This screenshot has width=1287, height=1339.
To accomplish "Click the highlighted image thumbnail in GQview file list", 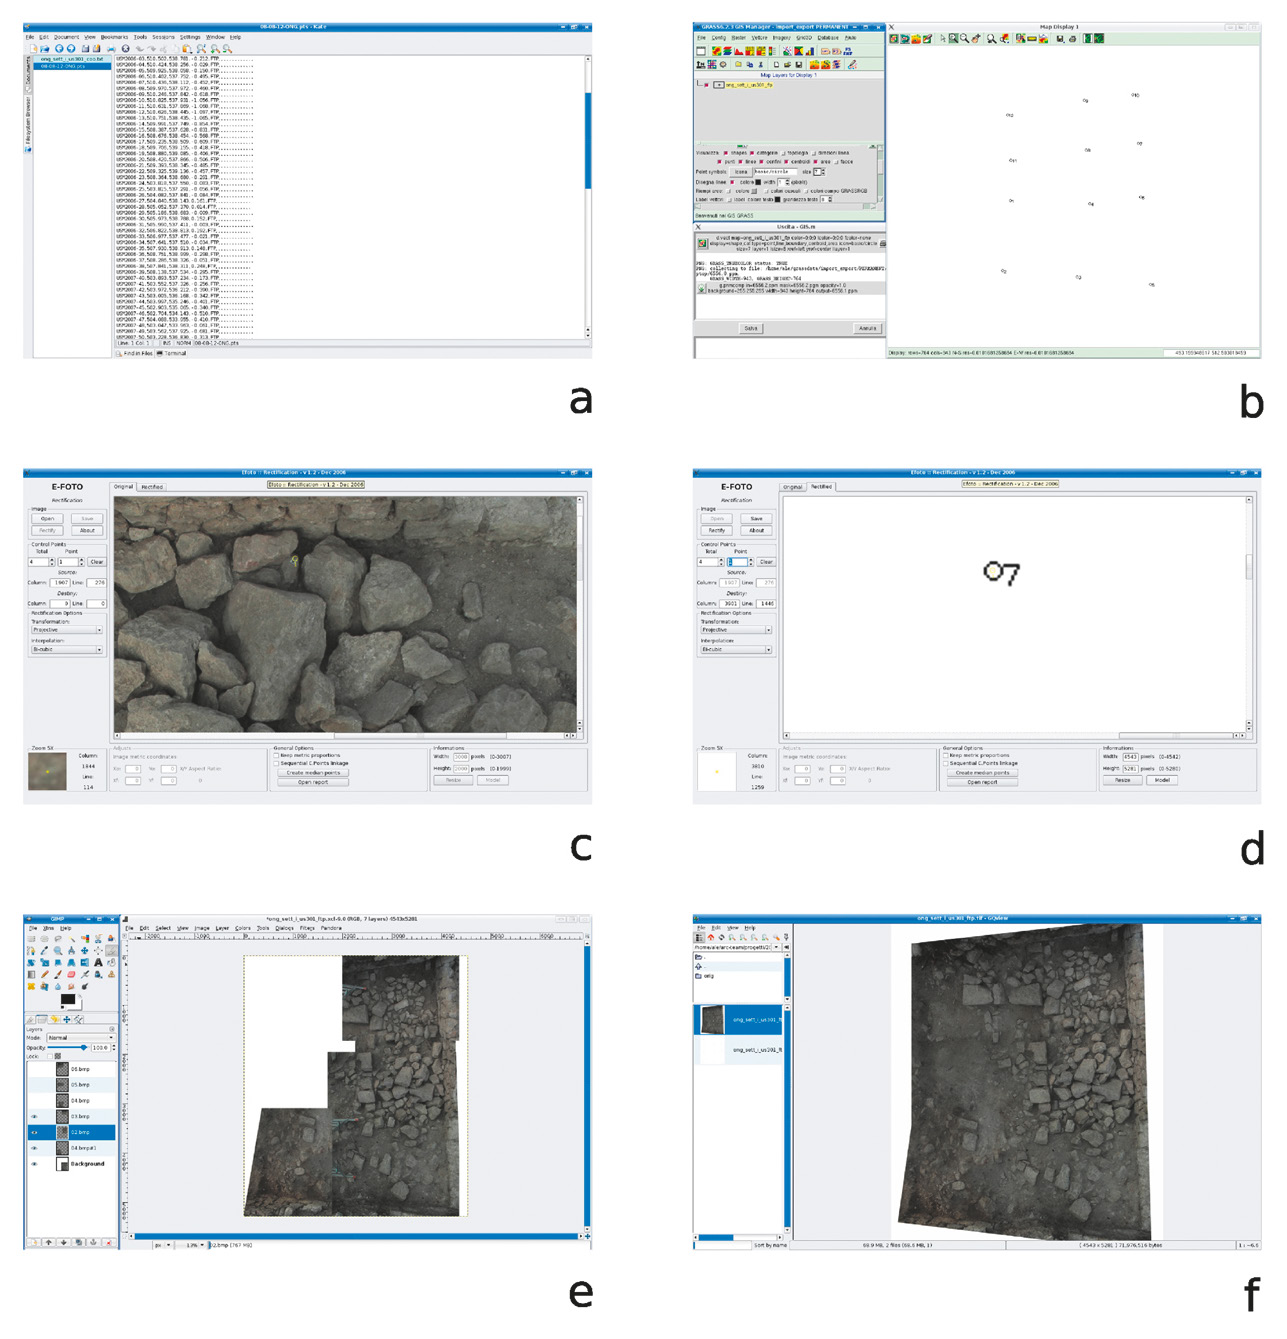I will click(712, 1020).
